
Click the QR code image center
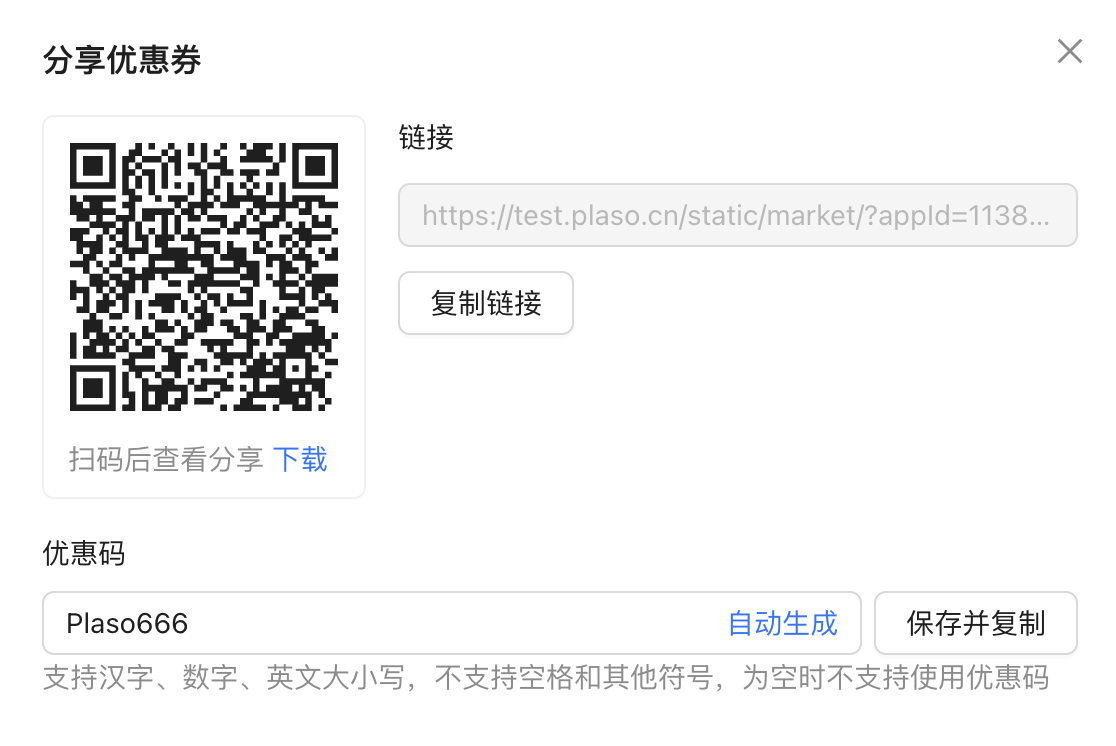204,277
